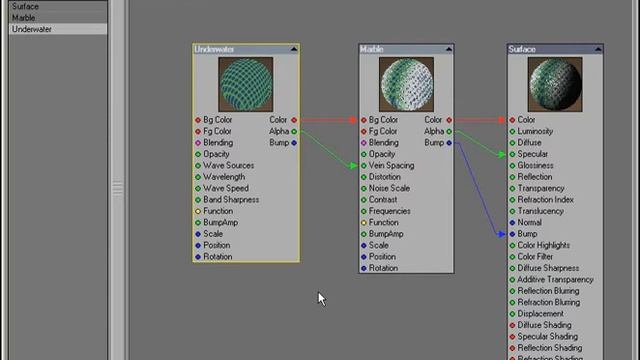
Task: Click the Color Filter input connector
Action: [512, 257]
